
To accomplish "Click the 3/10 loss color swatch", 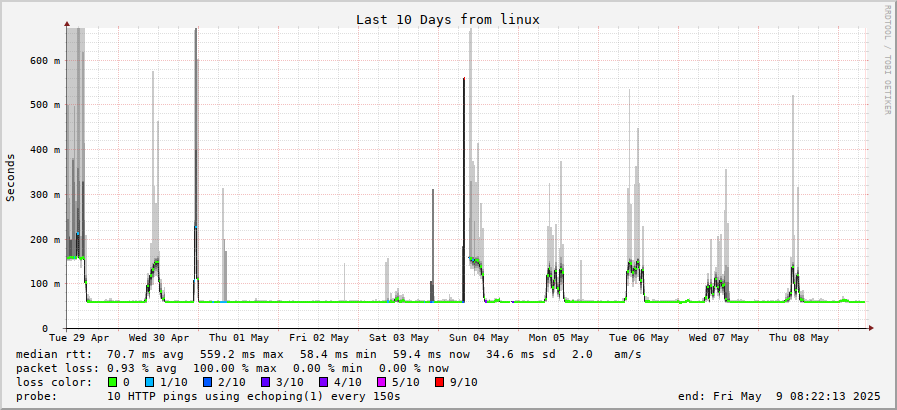I will pos(267,382).
